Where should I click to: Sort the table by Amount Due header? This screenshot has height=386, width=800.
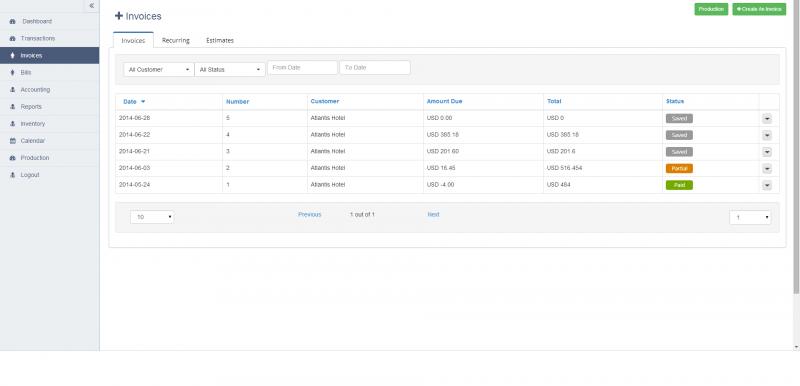click(444, 101)
